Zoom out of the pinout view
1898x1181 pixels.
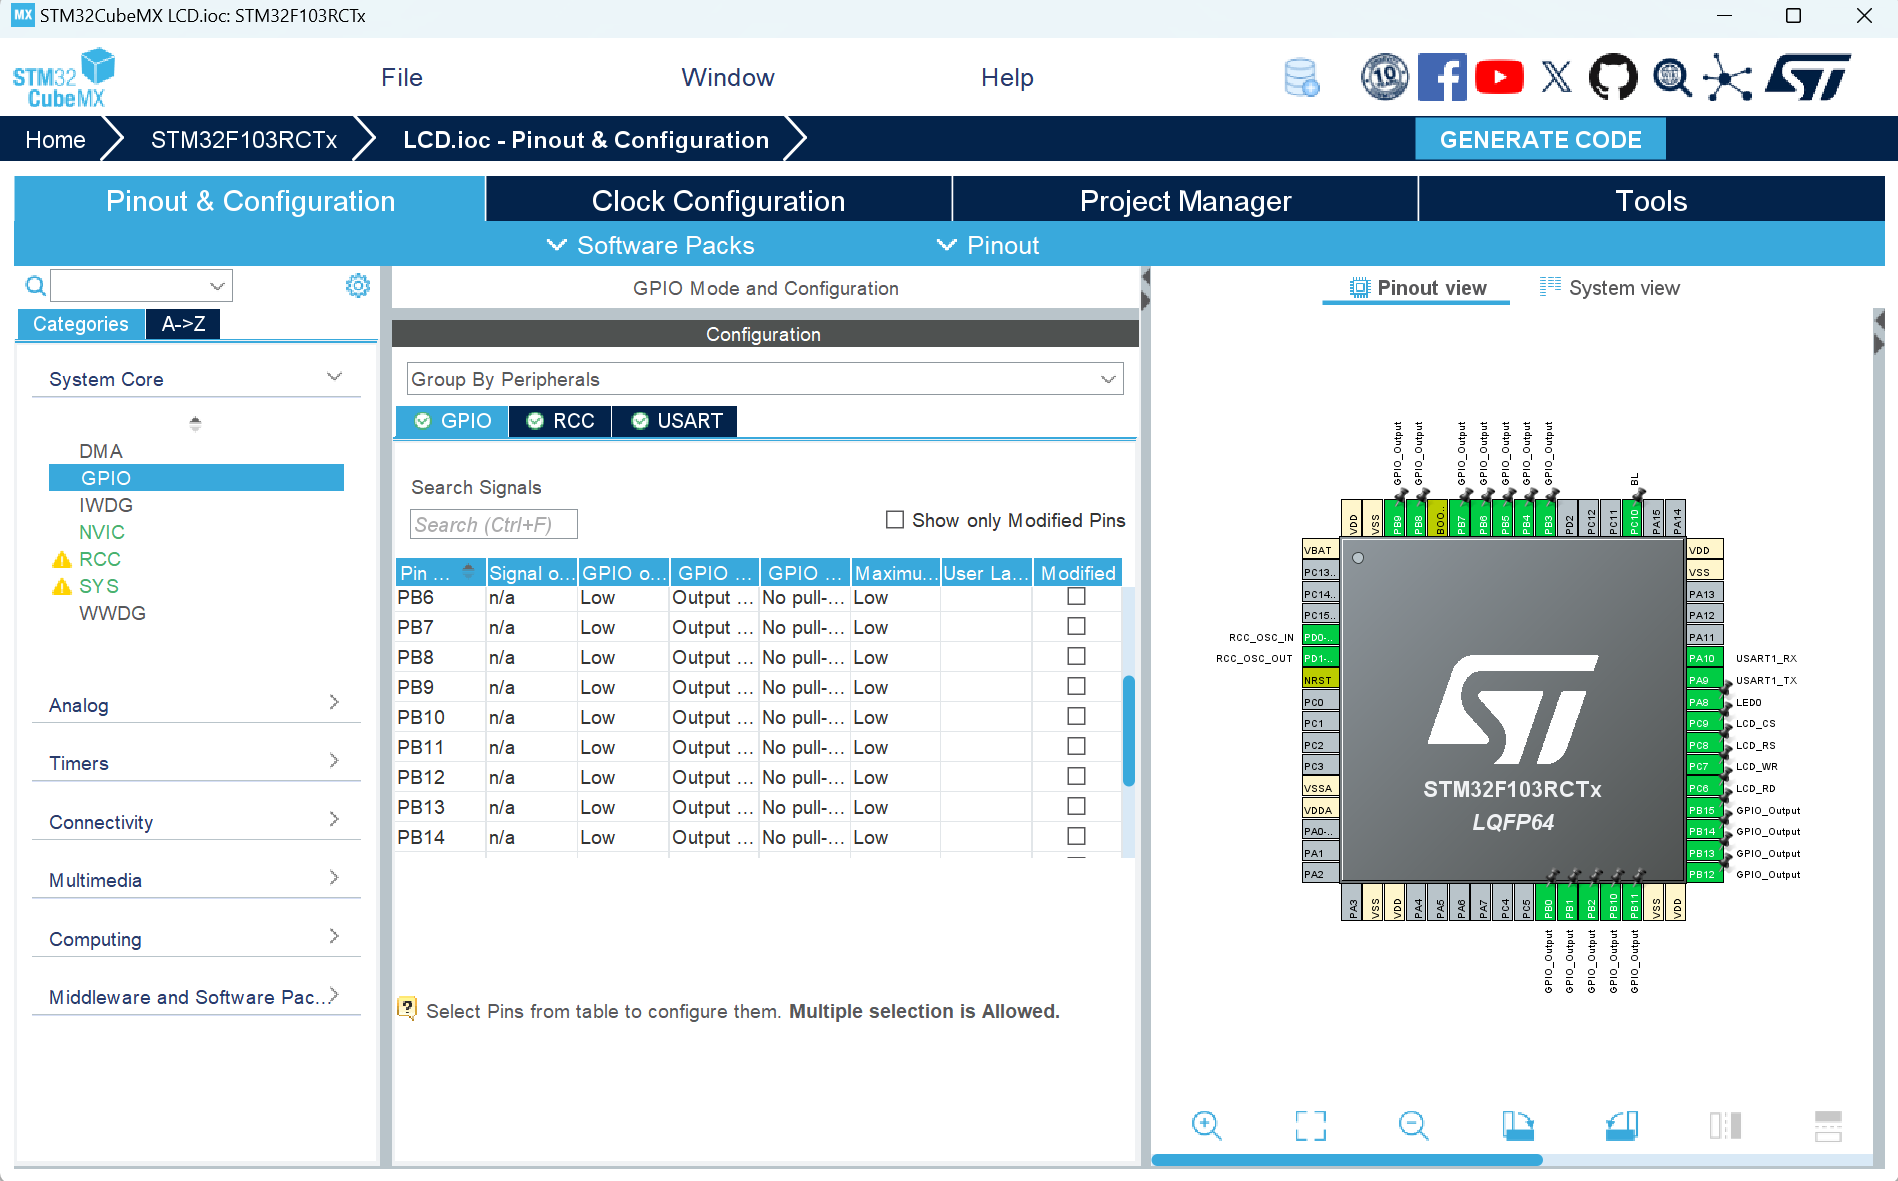[1414, 1125]
